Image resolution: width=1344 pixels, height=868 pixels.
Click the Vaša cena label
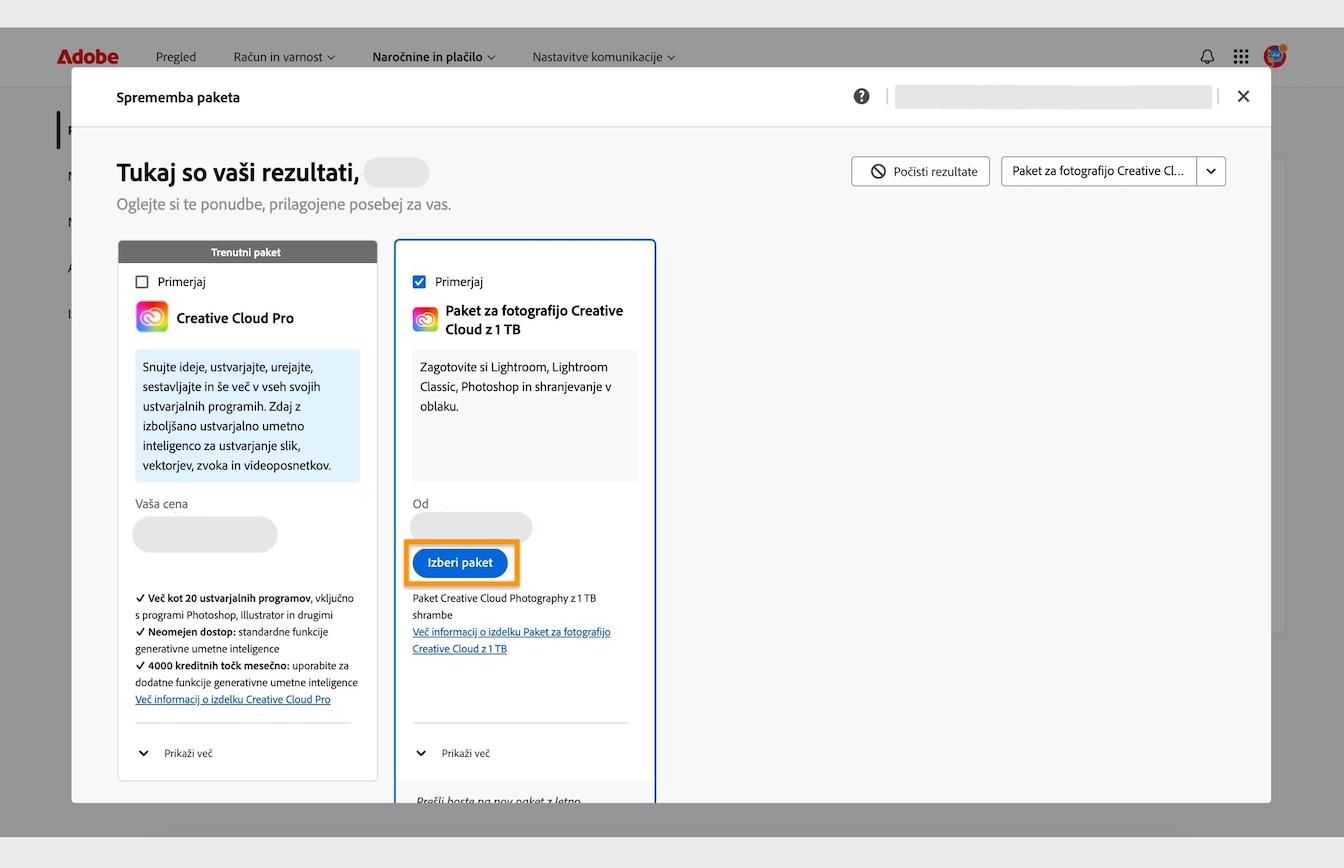162,504
